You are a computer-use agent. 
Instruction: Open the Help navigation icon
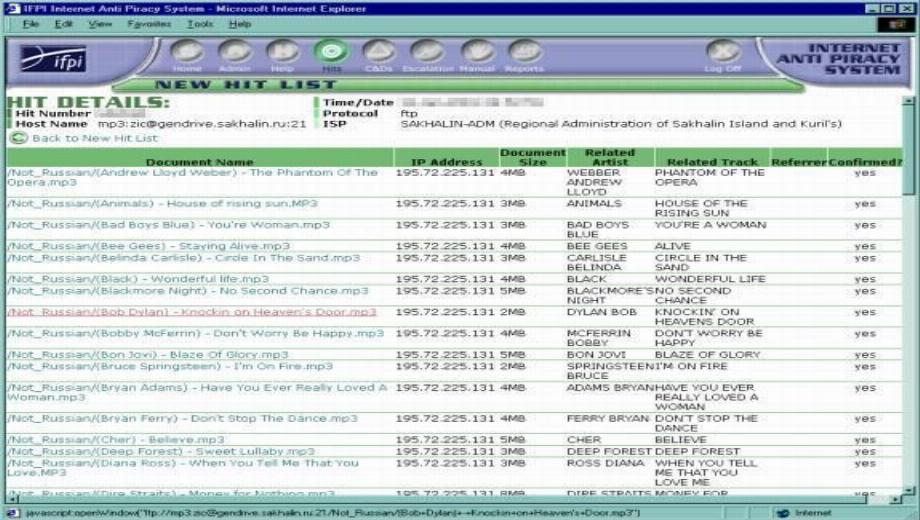pyautogui.click(x=283, y=53)
